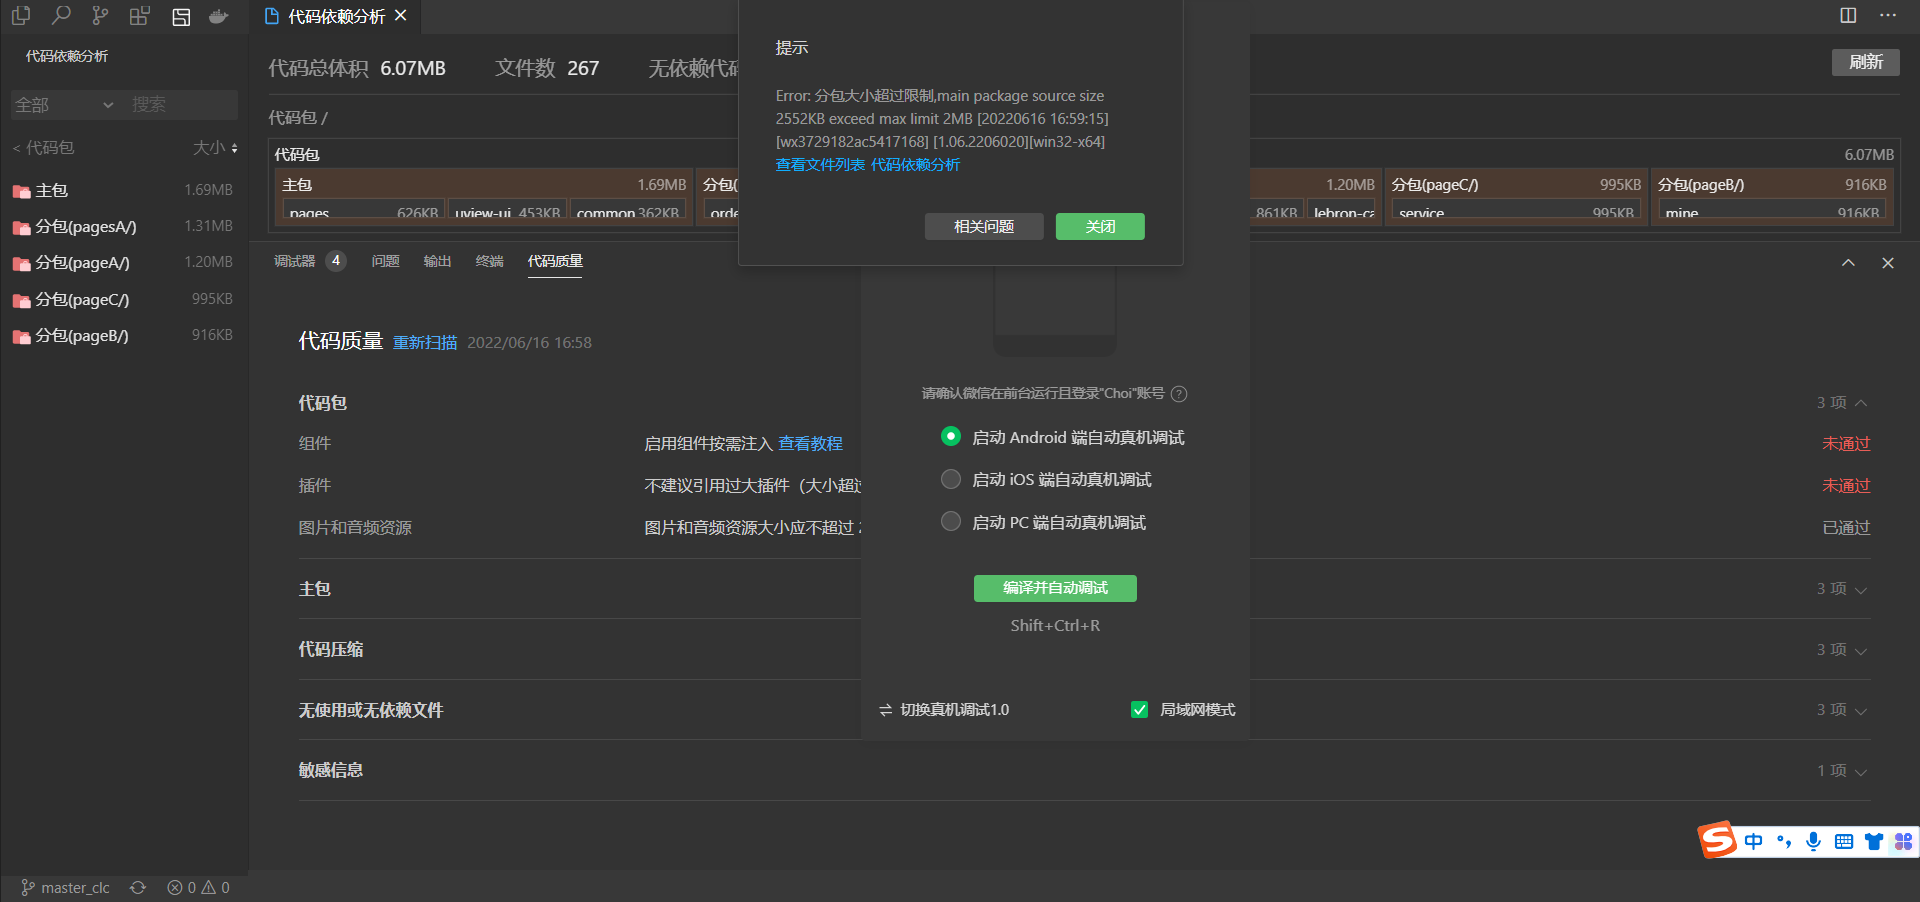Switch to the 问题 tab

coord(385,261)
